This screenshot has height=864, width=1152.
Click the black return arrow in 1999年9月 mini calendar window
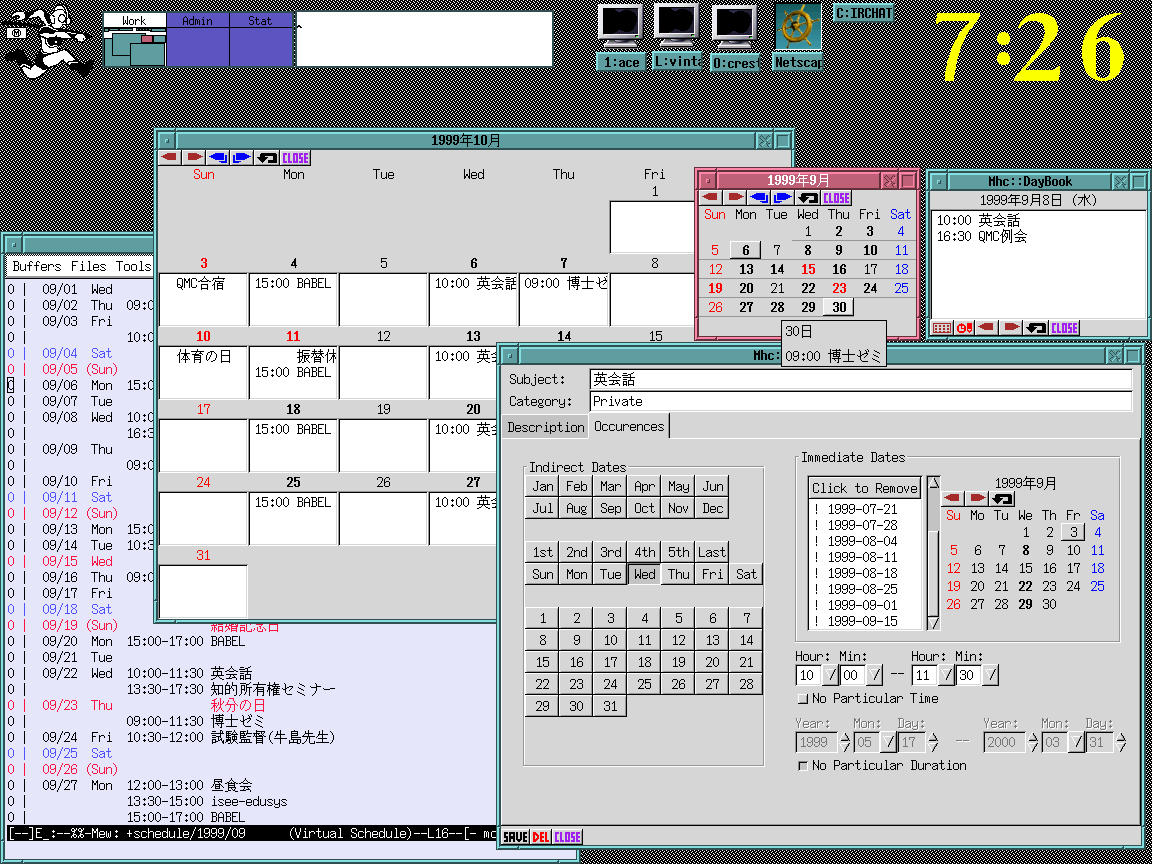(x=808, y=198)
